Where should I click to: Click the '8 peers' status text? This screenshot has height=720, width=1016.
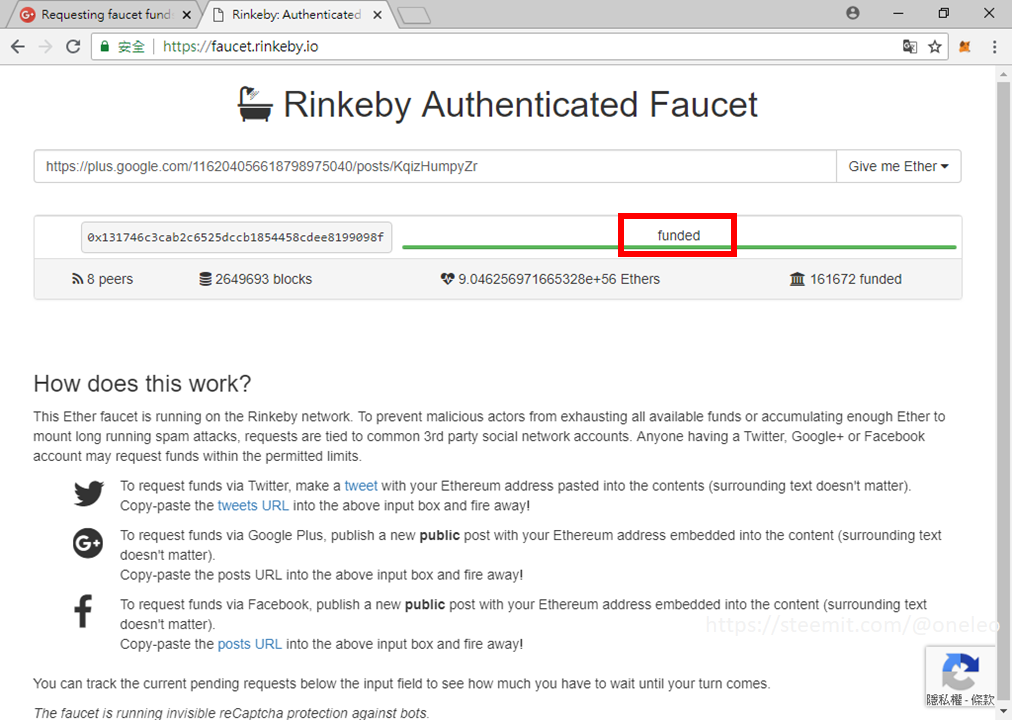[110, 279]
